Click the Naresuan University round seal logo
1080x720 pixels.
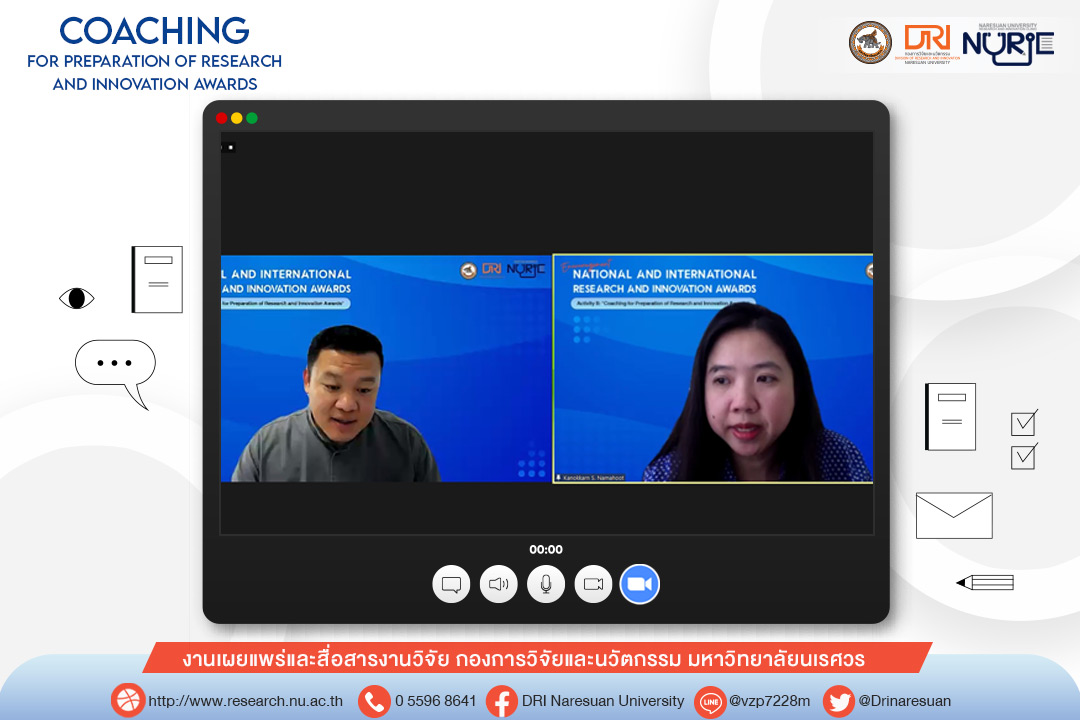pos(870,43)
